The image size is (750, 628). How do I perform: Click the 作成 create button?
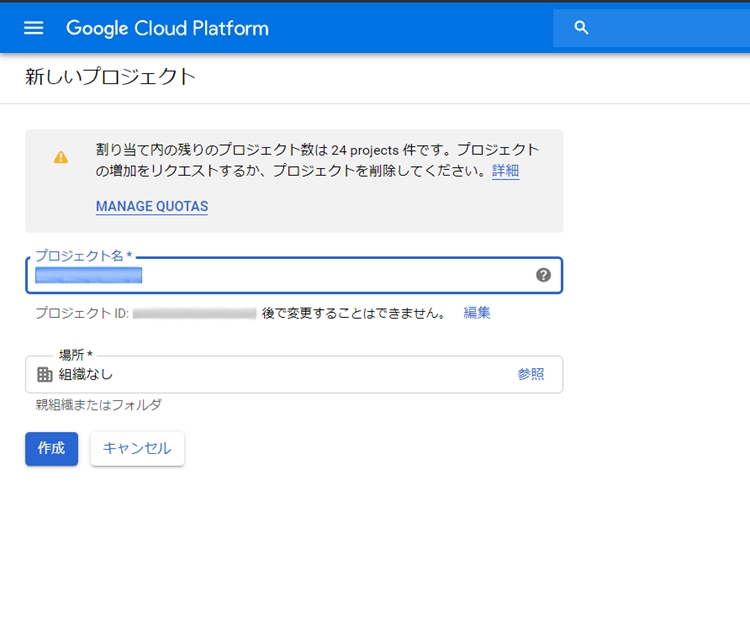[x=52, y=449]
